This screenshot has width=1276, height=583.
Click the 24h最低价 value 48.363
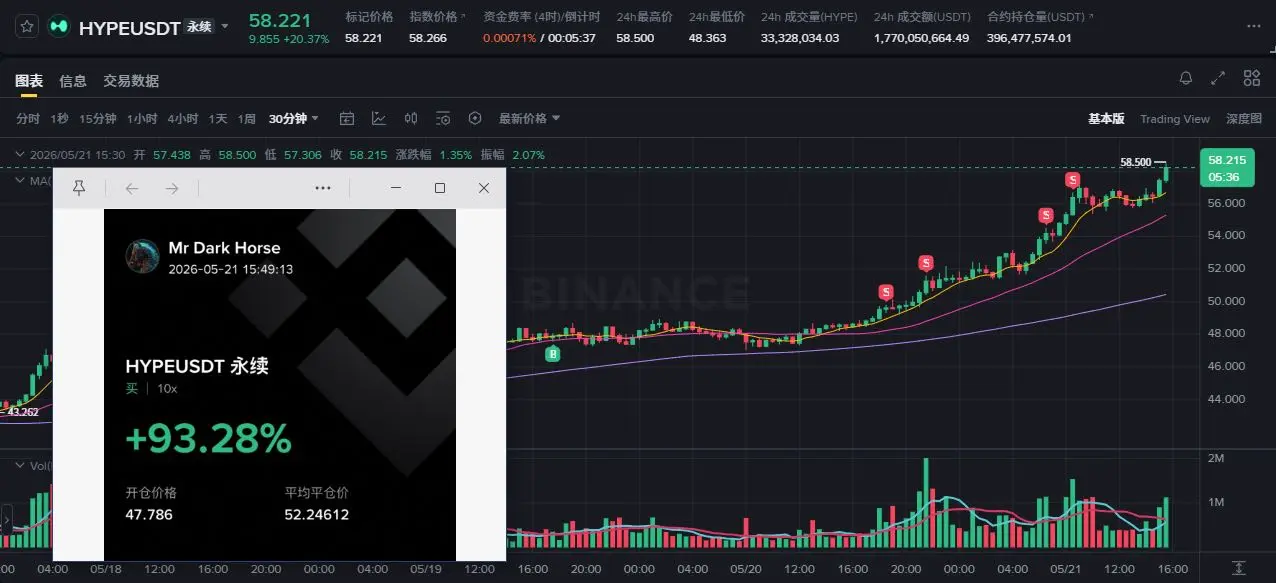pos(708,38)
